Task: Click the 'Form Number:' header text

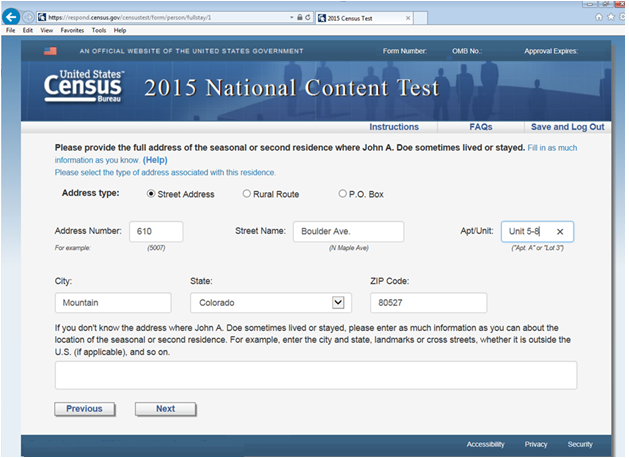Action: pos(404,51)
